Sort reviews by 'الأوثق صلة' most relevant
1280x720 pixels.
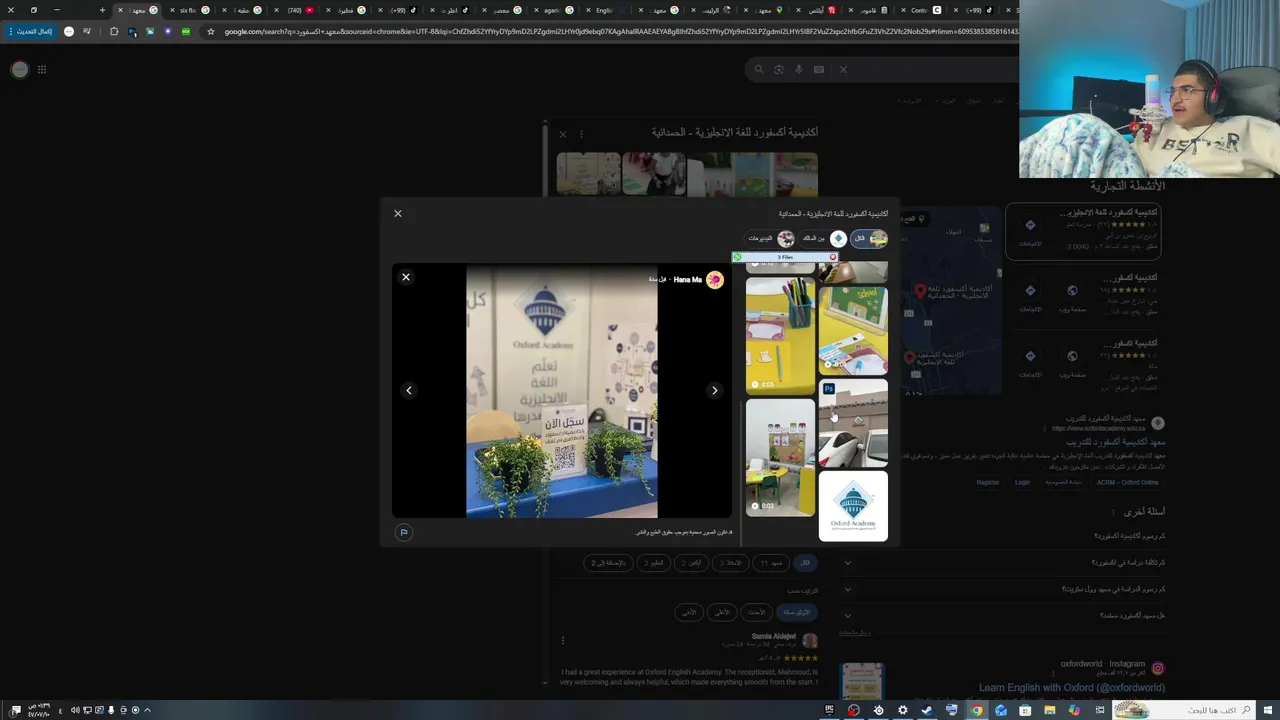796,612
